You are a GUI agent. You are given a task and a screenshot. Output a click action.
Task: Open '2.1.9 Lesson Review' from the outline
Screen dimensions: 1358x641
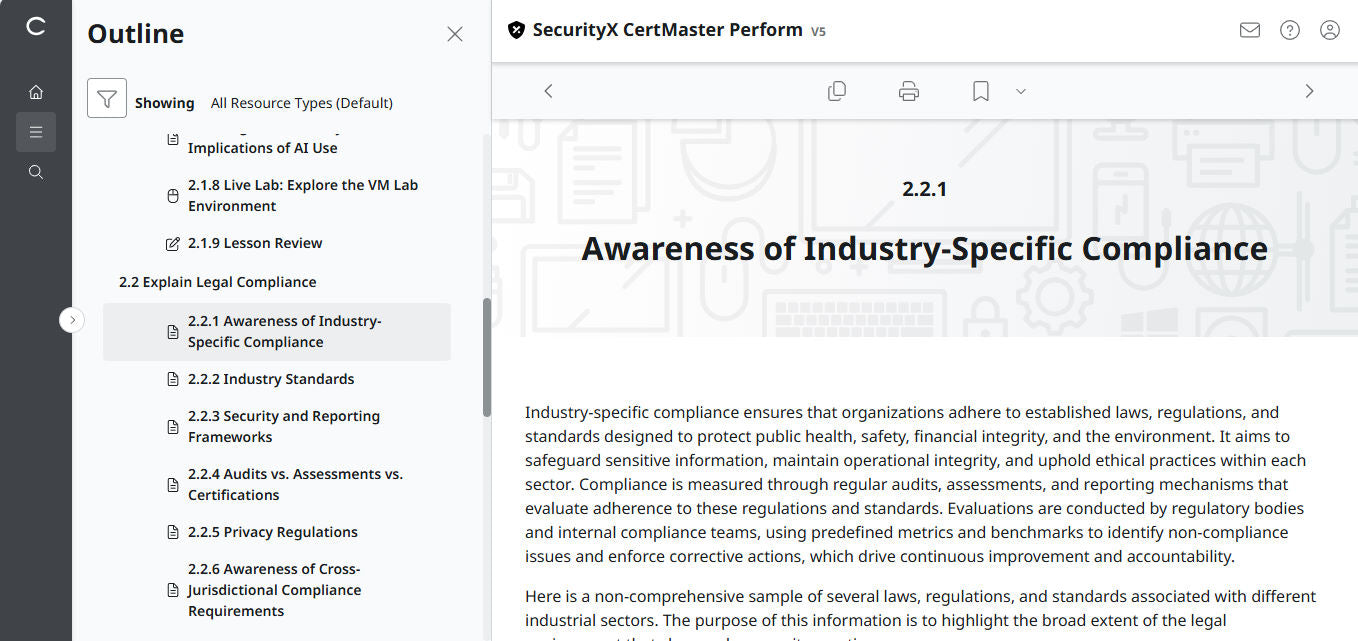[x=254, y=242]
